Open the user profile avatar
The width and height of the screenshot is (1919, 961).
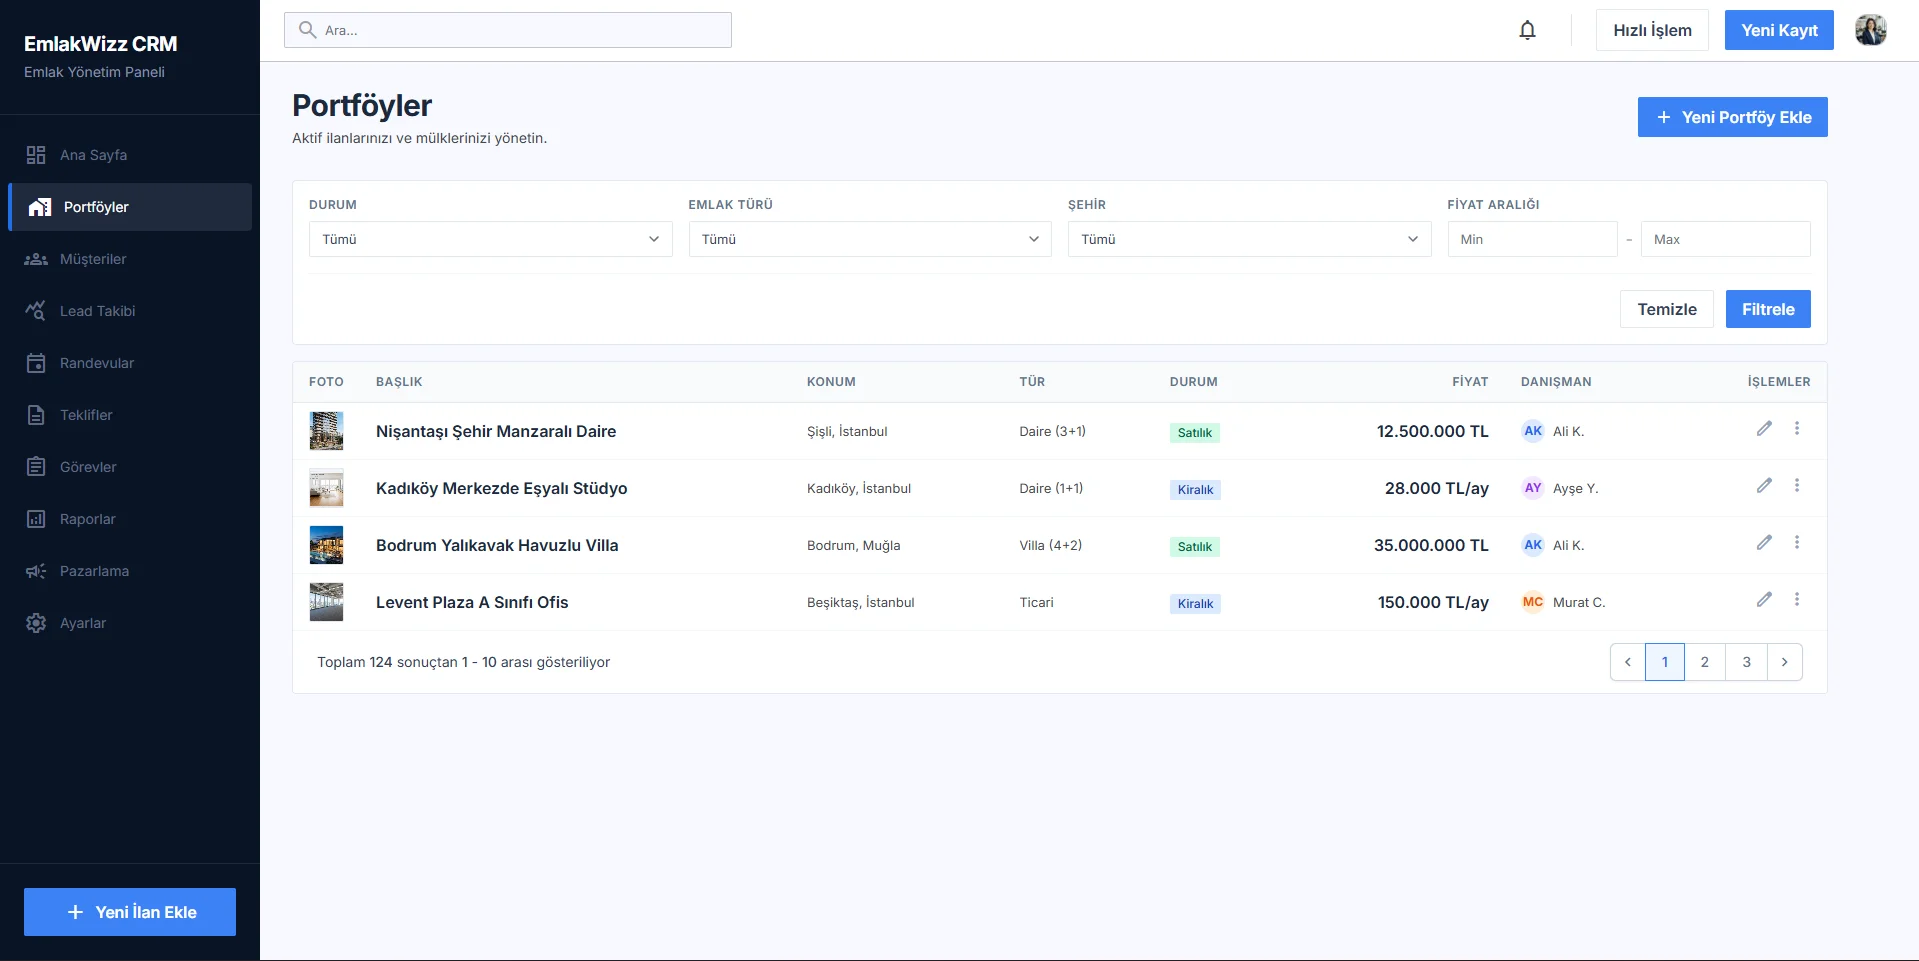click(1870, 30)
